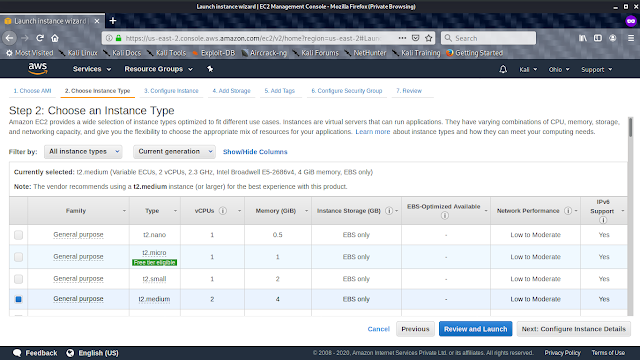
Task: Show Network Performance info icon
Action: pyautogui.click(x=568, y=211)
